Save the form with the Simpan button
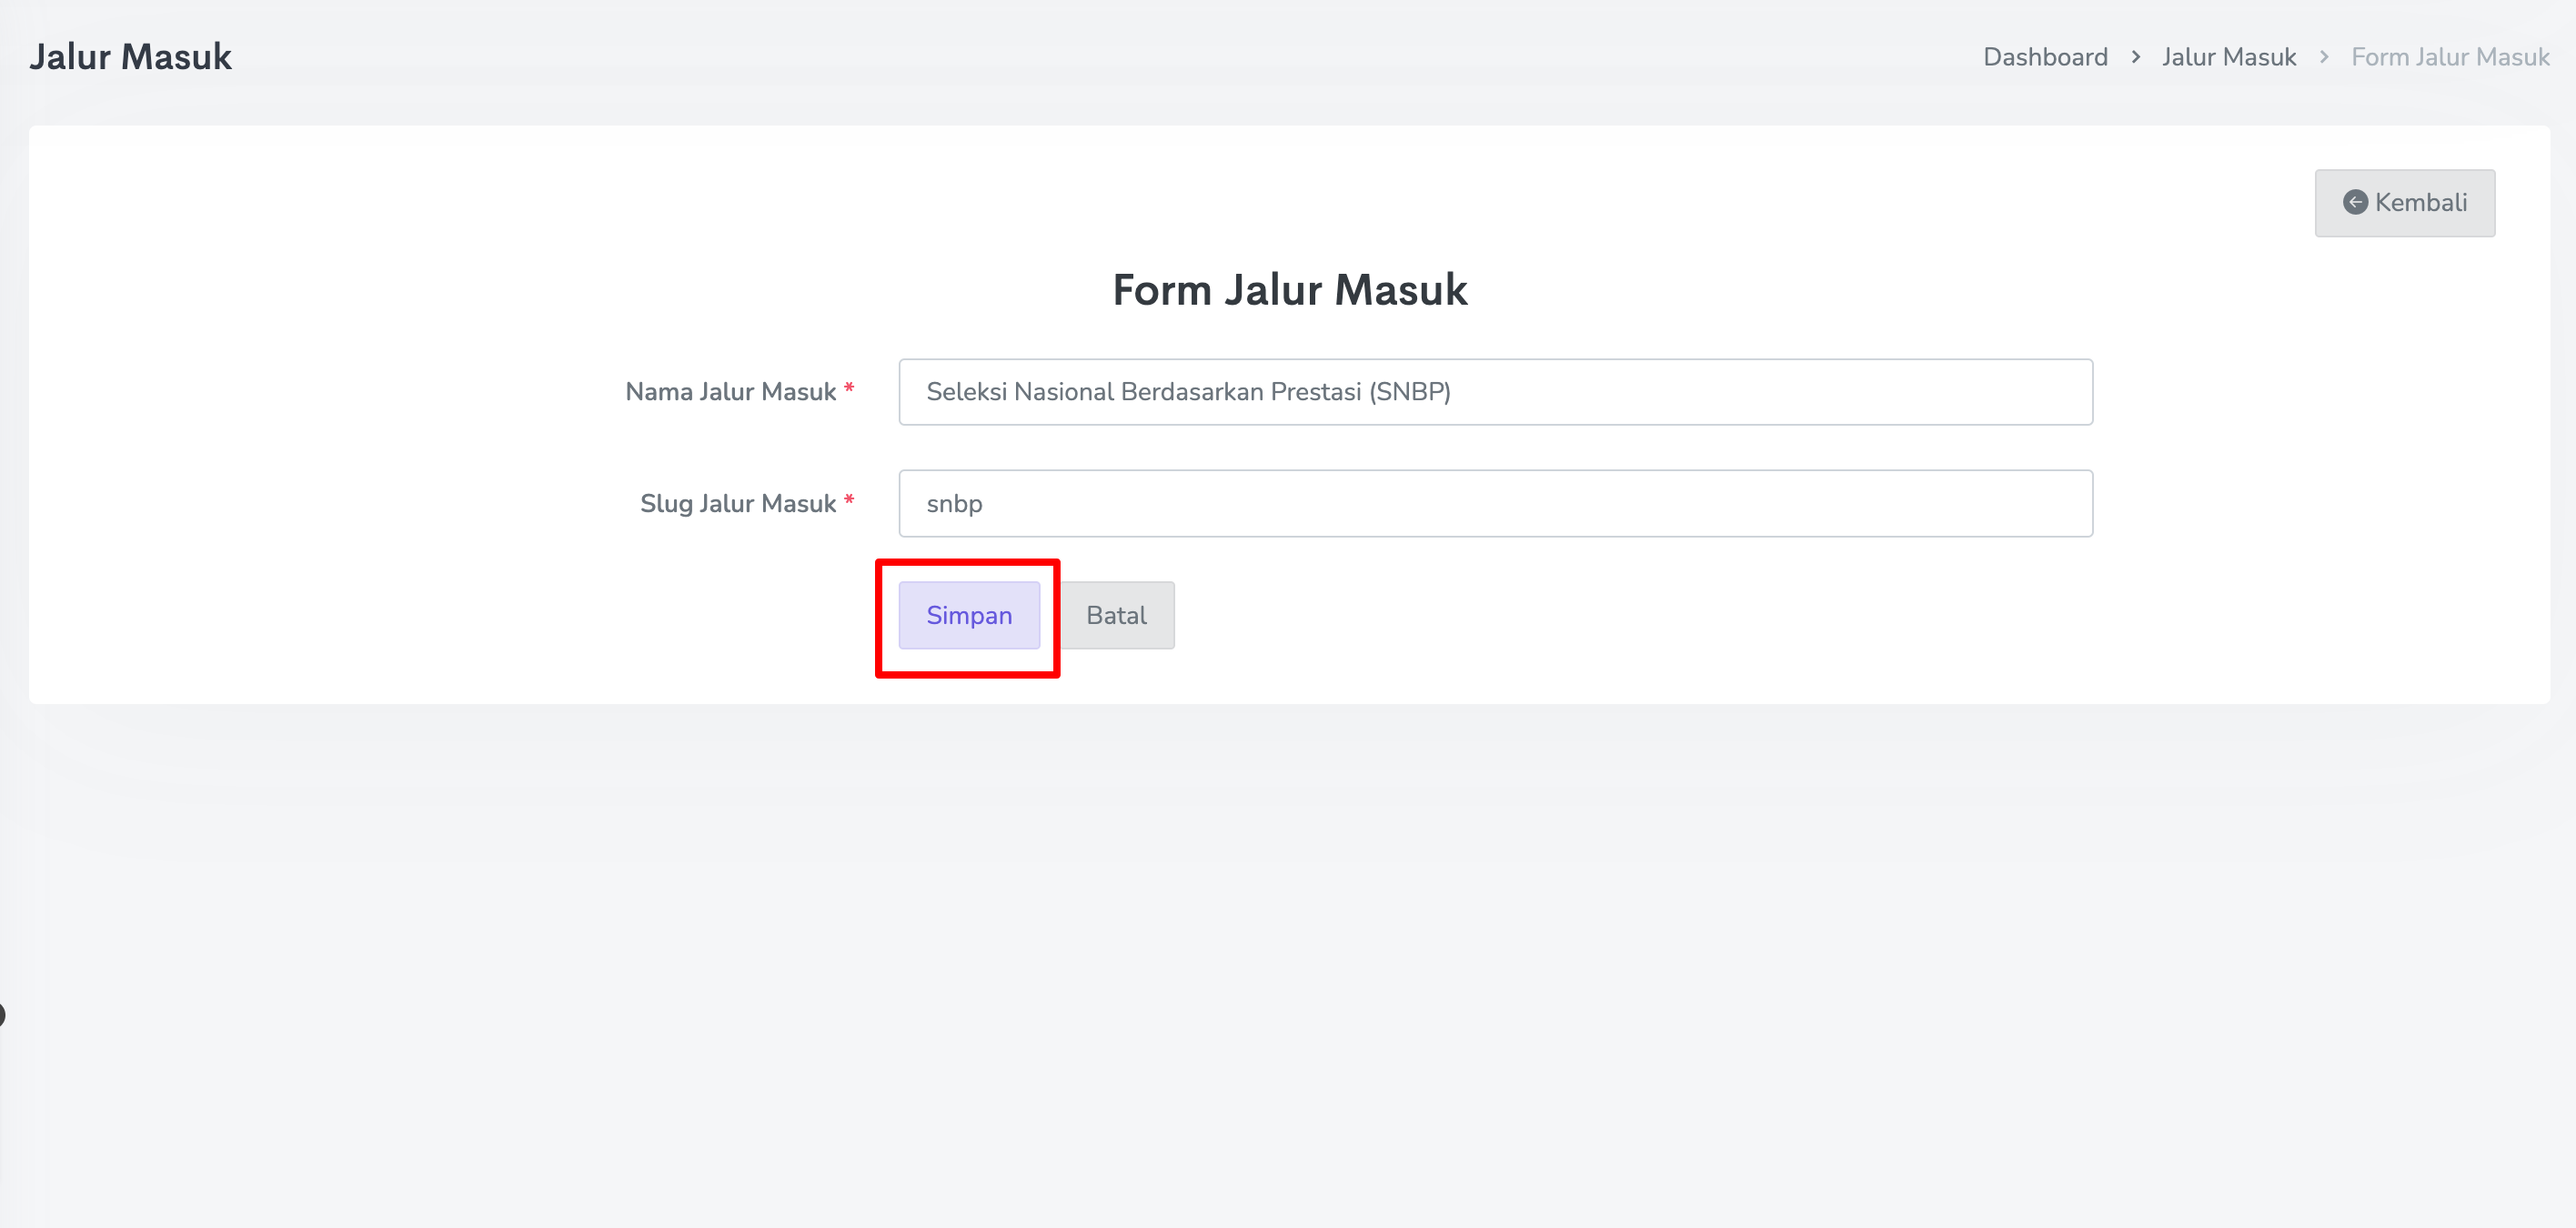 [x=968, y=615]
